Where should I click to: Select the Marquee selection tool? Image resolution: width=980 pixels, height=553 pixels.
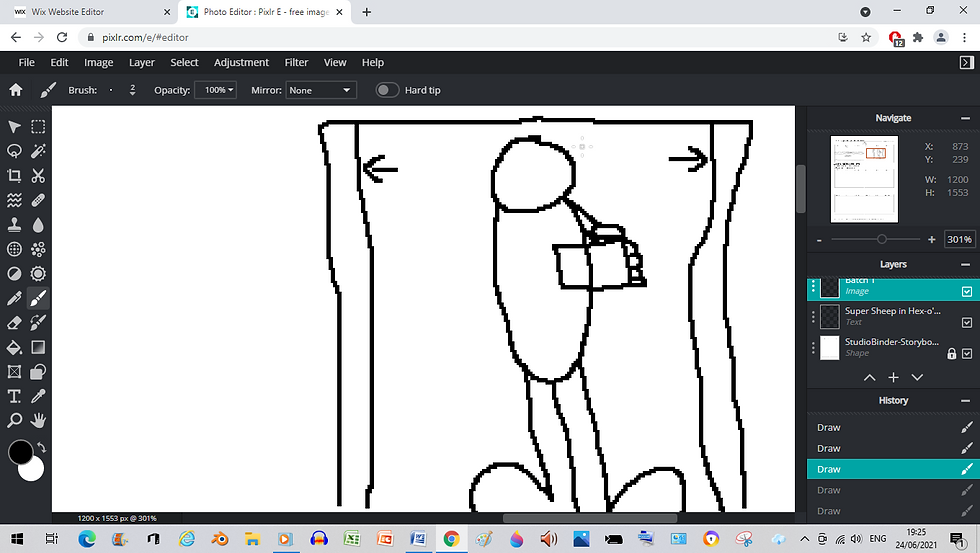[x=38, y=127]
